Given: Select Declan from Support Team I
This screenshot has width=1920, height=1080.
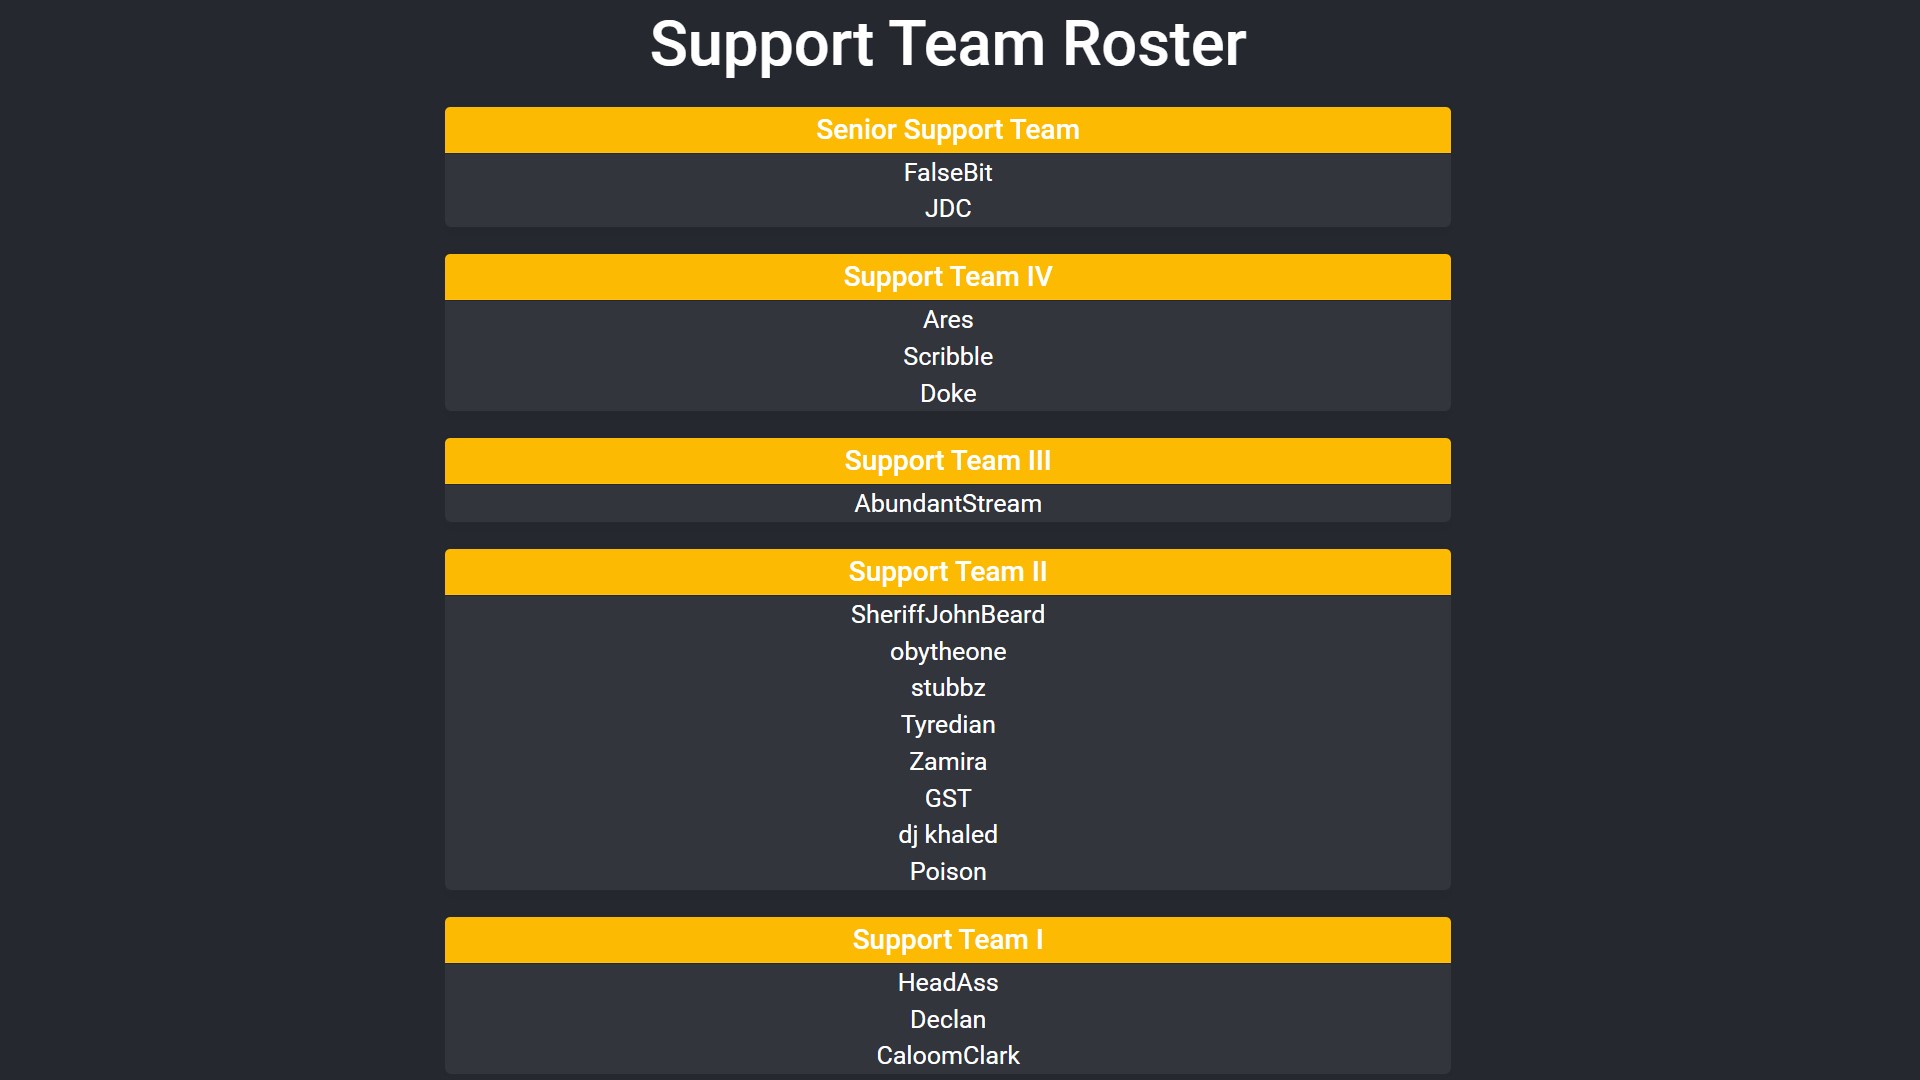Looking at the screenshot, I should click(x=947, y=1020).
